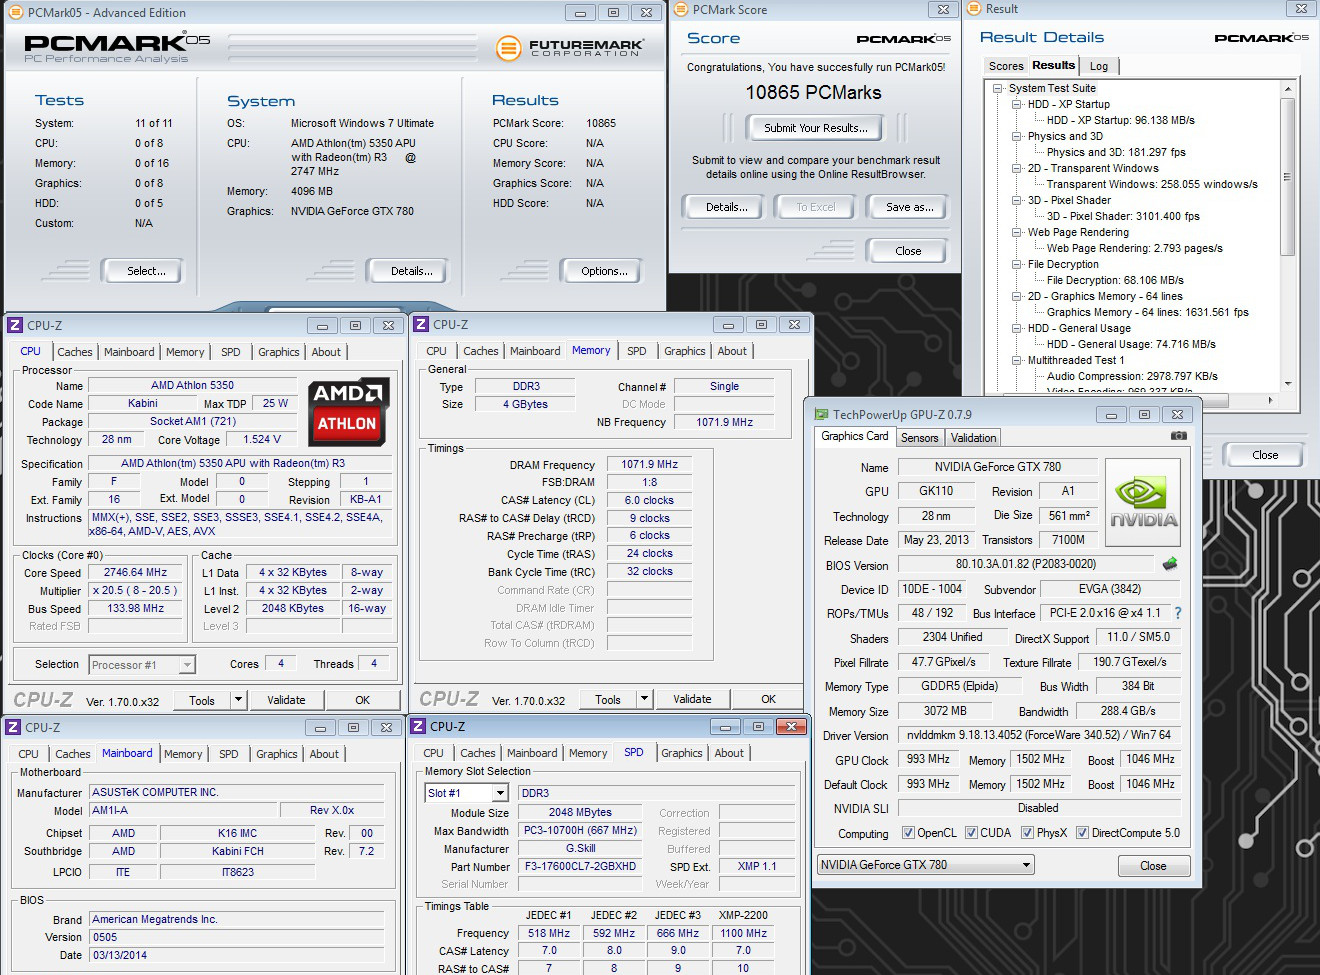Image resolution: width=1320 pixels, height=975 pixels.
Task: Click scroll up arrow in Result tree
Action: (1287, 89)
